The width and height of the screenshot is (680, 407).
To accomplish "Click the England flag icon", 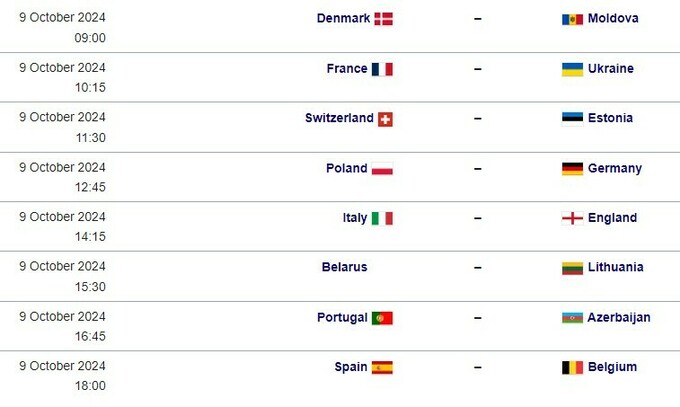I will click(572, 218).
